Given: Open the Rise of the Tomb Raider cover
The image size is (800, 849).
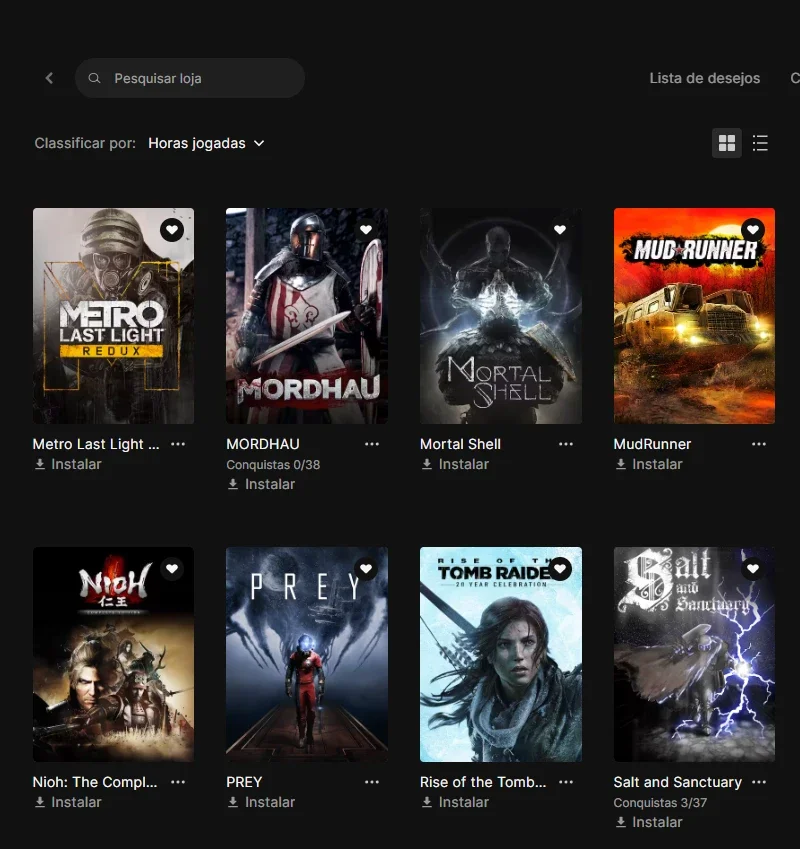Looking at the screenshot, I should tap(501, 654).
